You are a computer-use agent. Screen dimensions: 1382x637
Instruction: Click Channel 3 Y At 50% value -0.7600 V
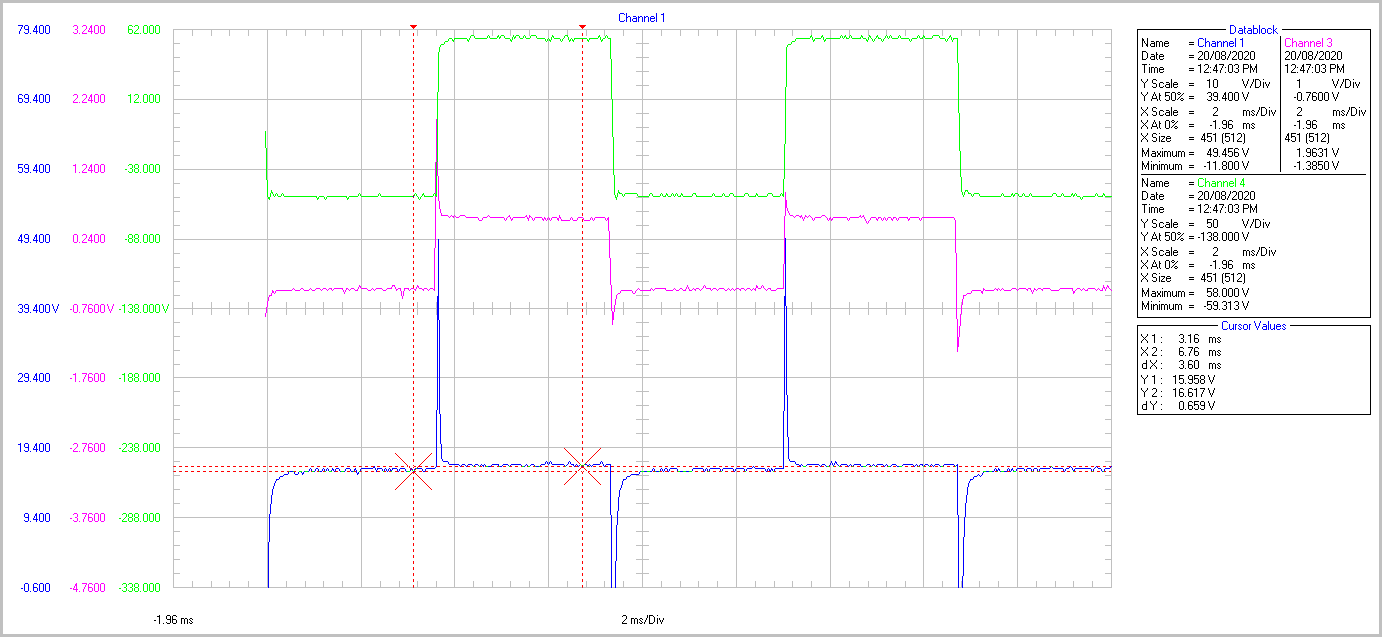pyautogui.click(x=1315, y=97)
